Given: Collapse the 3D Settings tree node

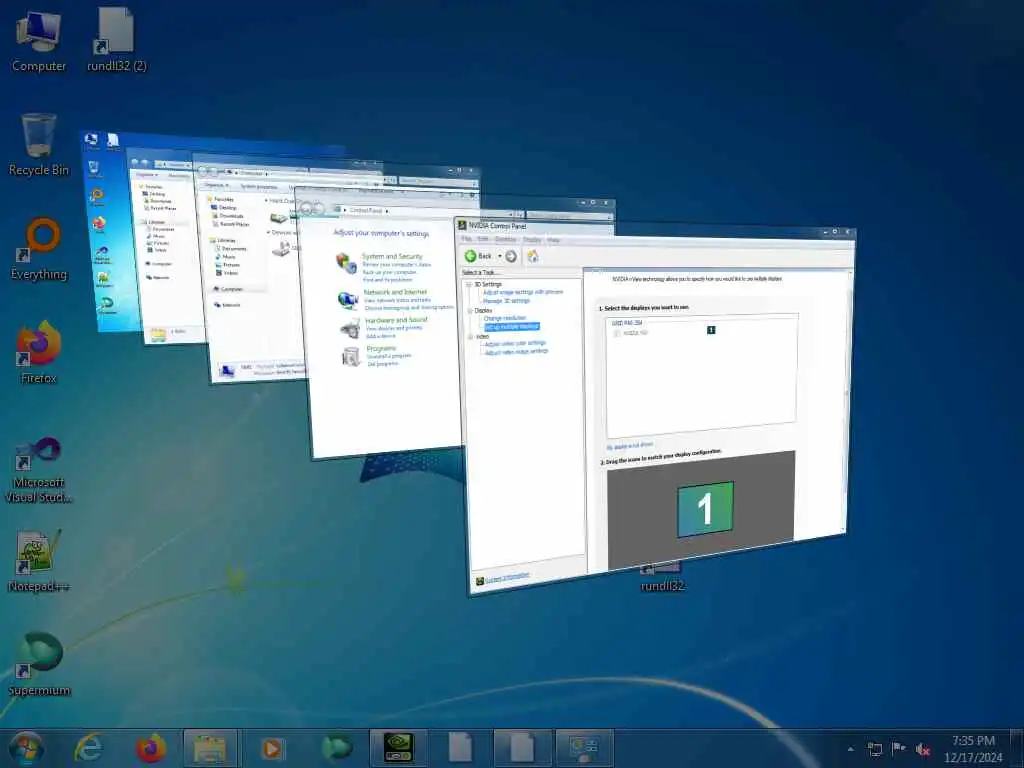Looking at the screenshot, I should point(468,285).
